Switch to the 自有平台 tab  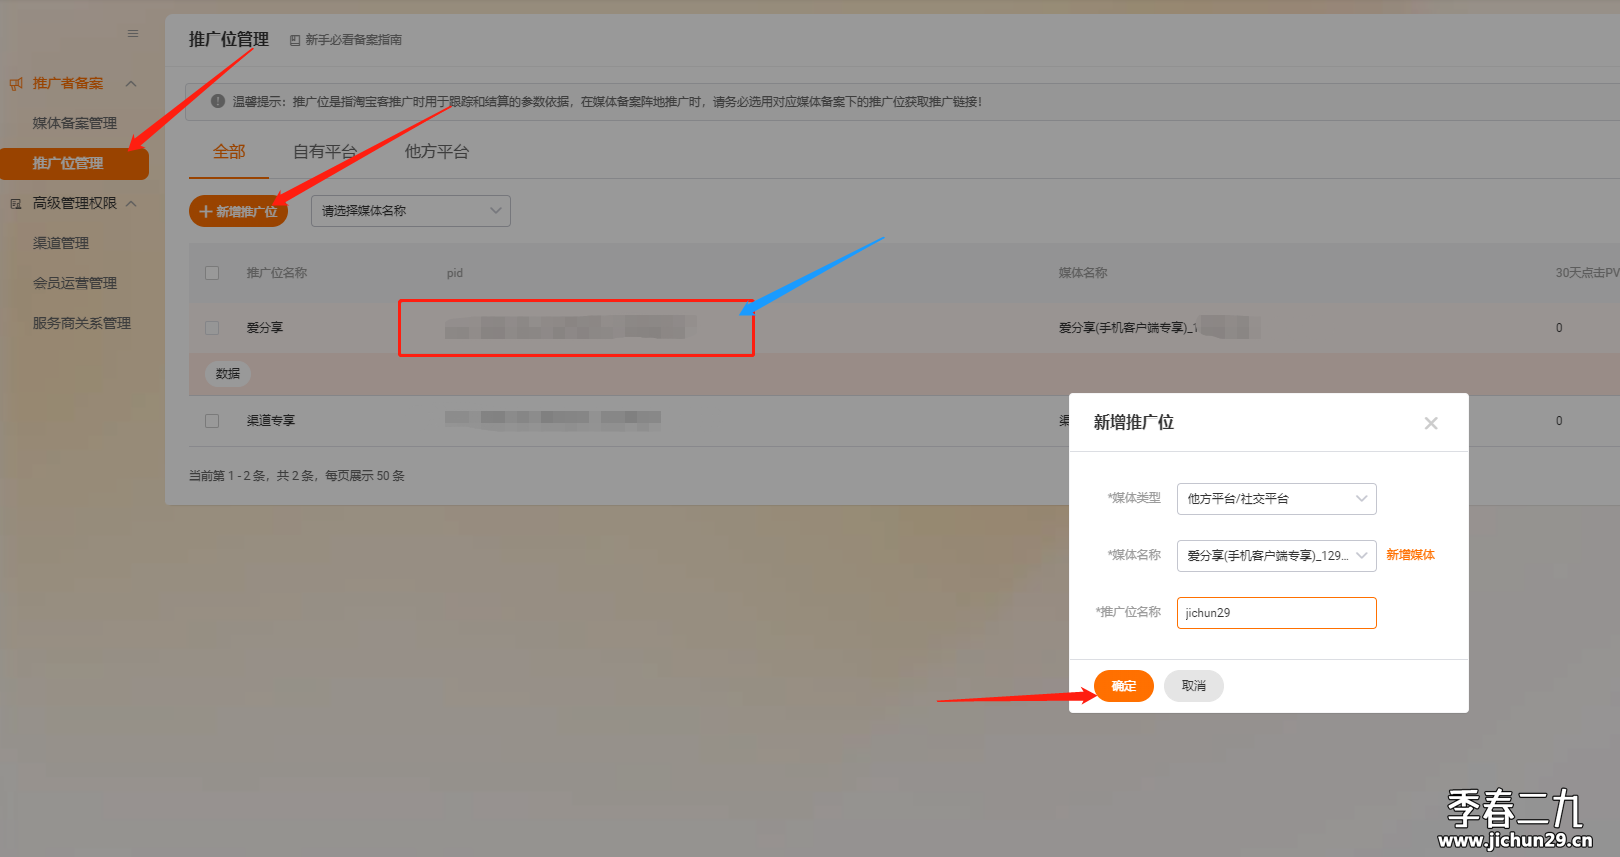[325, 152]
